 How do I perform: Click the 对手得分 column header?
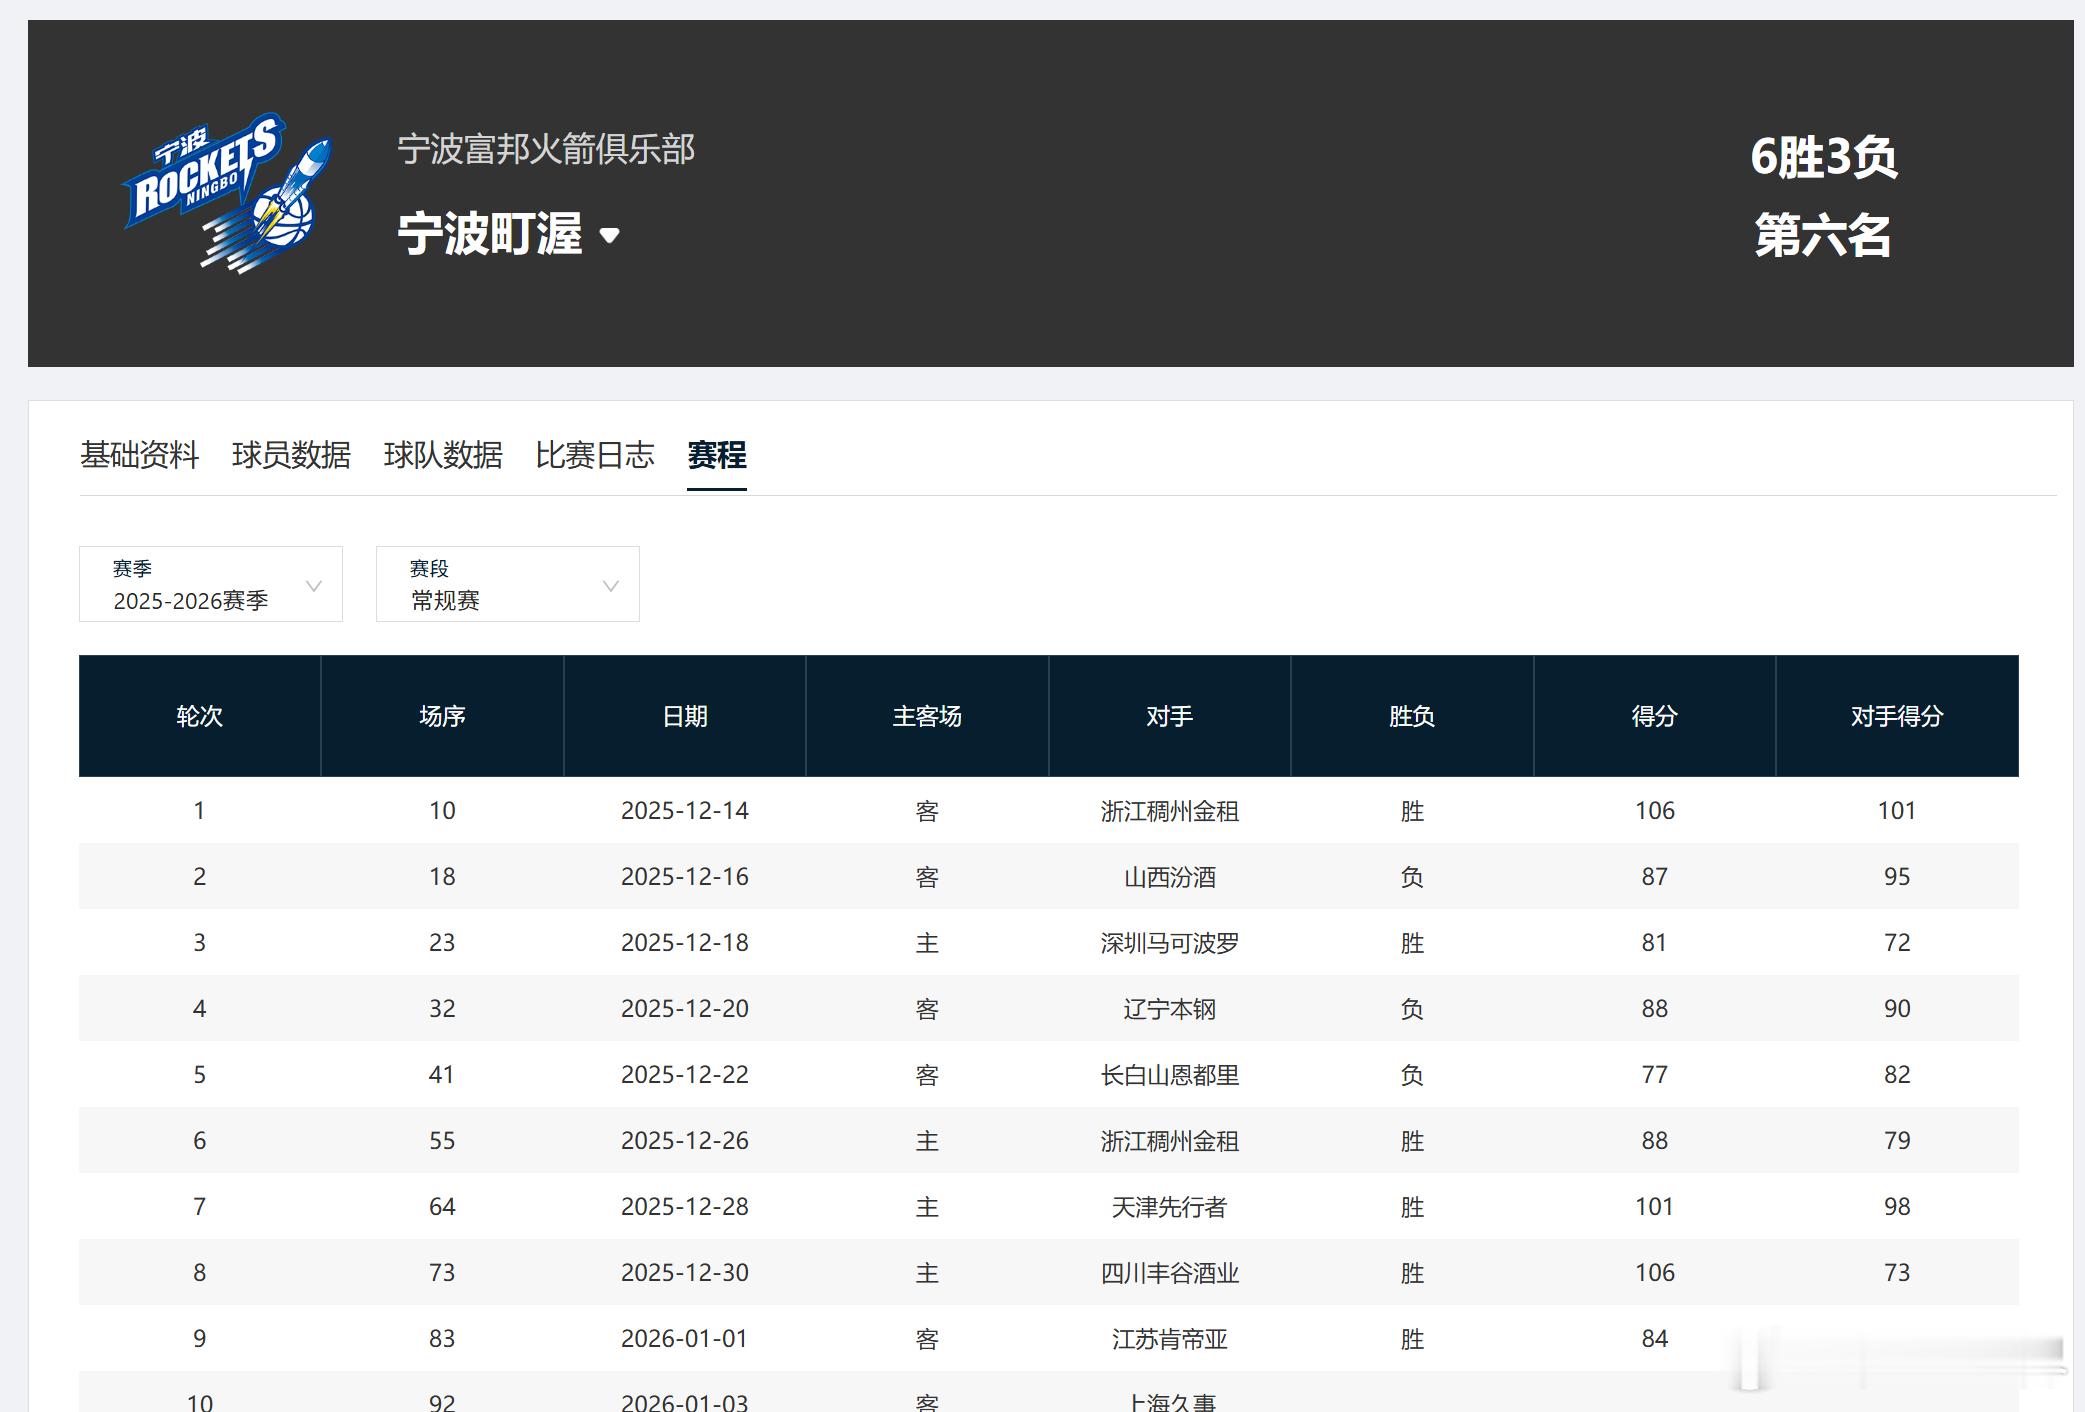pos(1898,715)
